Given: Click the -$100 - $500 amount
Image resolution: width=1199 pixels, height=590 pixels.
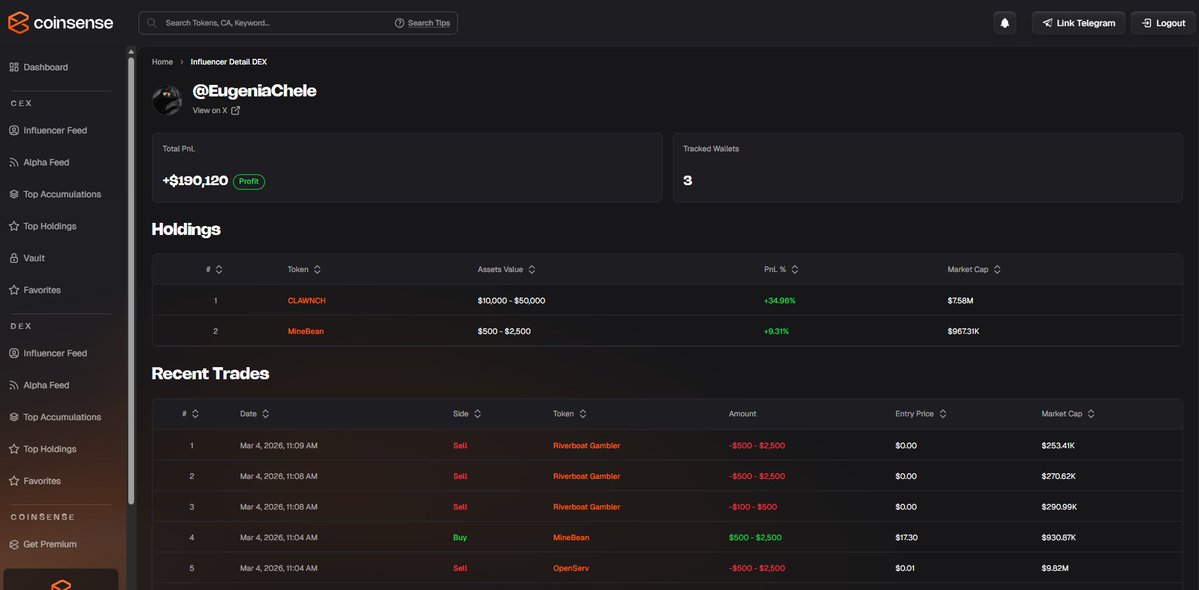Looking at the screenshot, I should click(x=753, y=507).
